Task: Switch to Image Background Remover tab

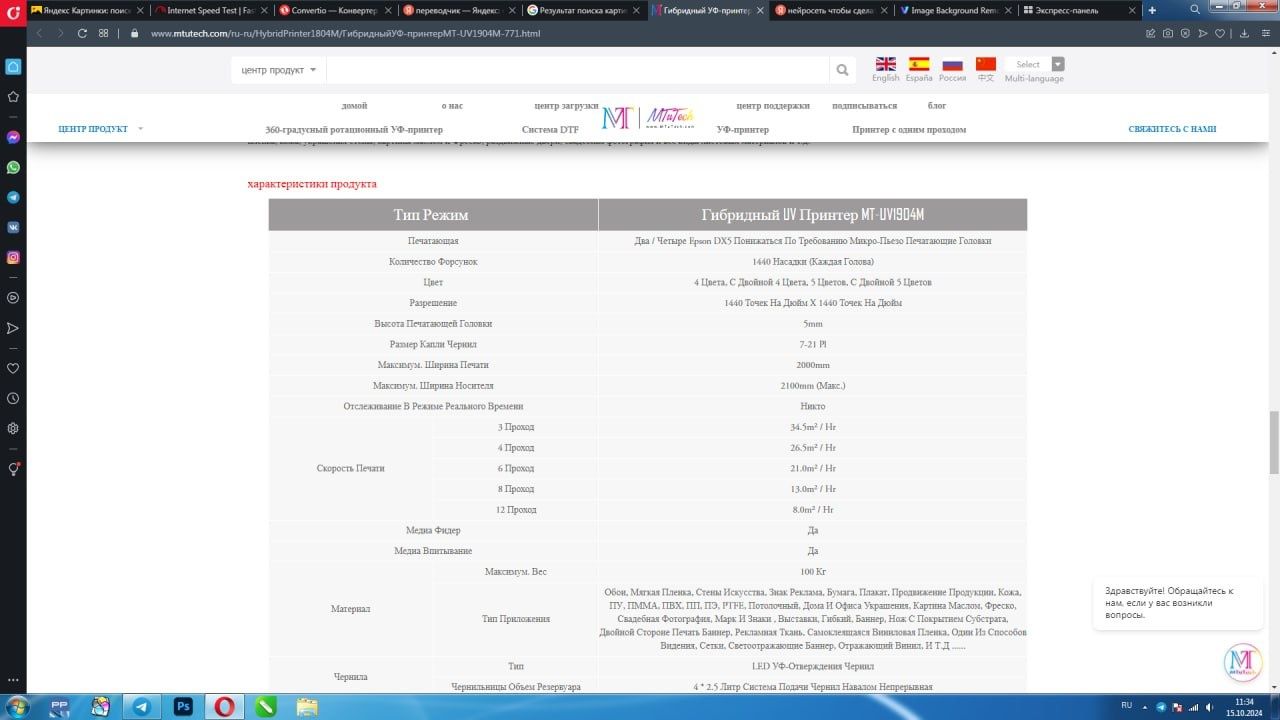Action: pyautogui.click(x=954, y=10)
